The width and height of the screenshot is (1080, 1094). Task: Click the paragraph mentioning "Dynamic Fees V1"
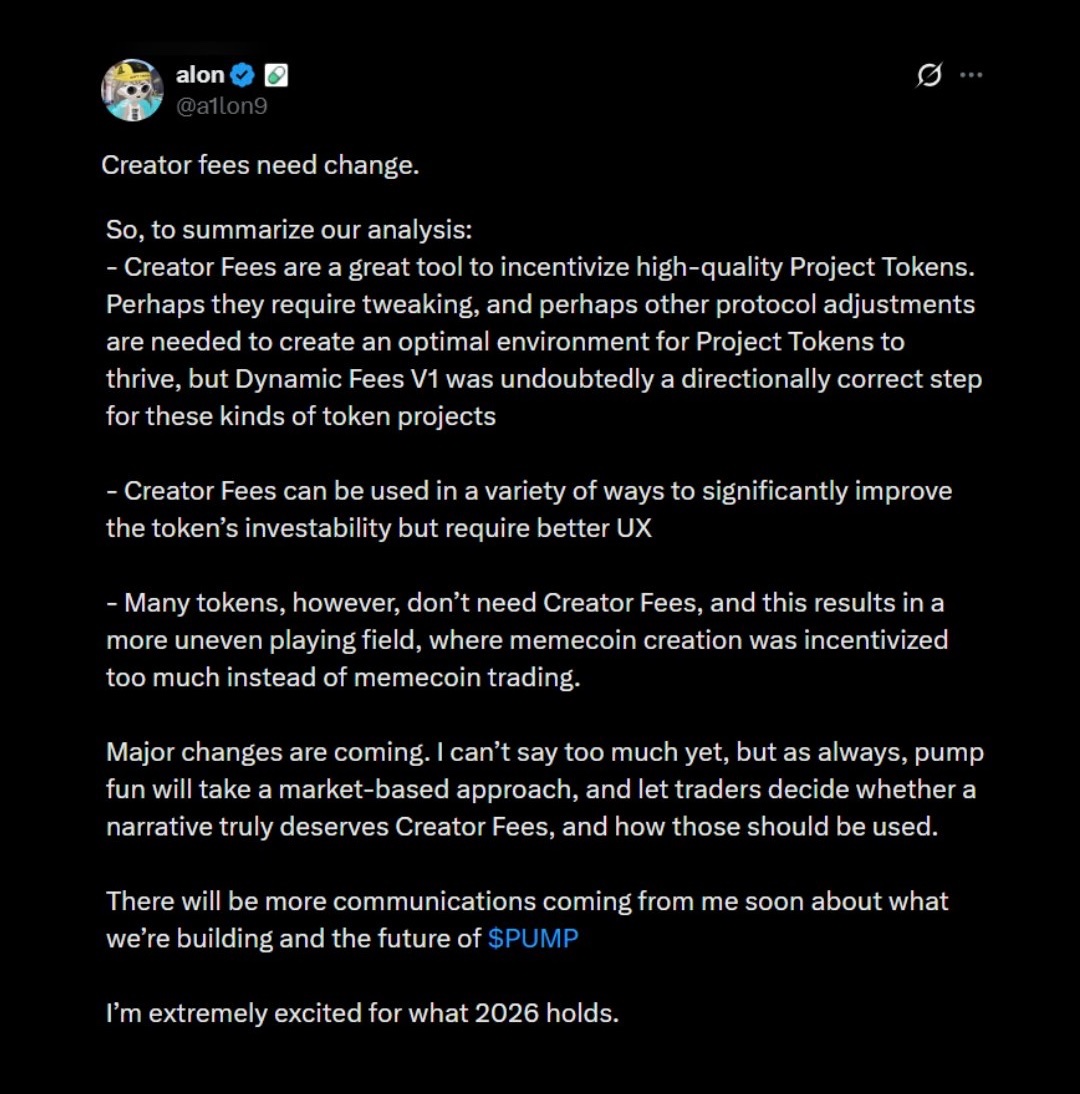(544, 379)
